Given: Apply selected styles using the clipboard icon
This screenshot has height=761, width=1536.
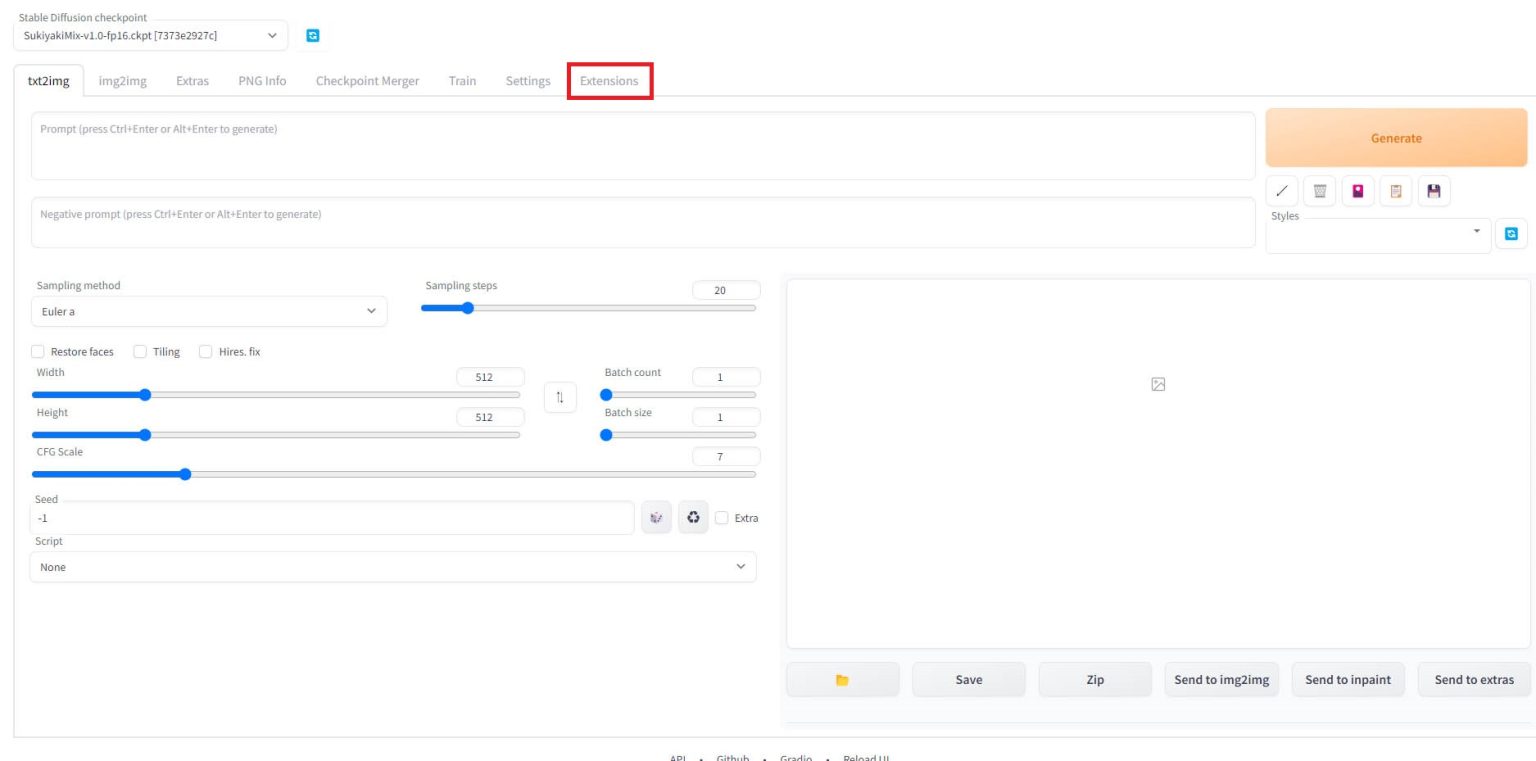Looking at the screenshot, I should tap(1396, 191).
